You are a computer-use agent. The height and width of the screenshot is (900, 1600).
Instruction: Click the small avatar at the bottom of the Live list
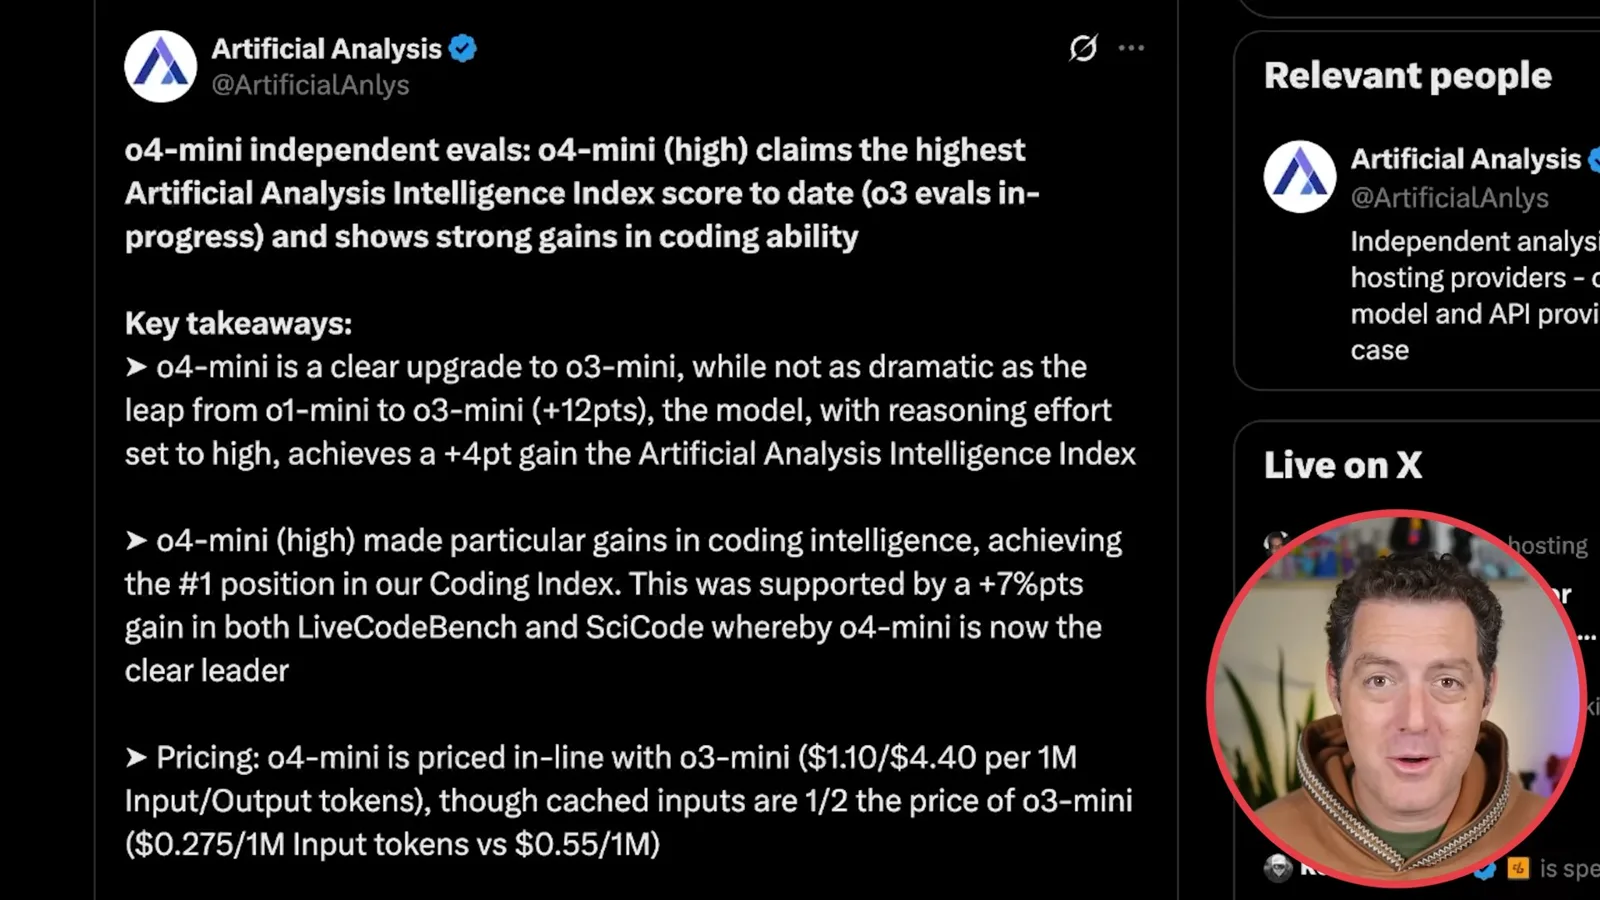coord(1278,867)
